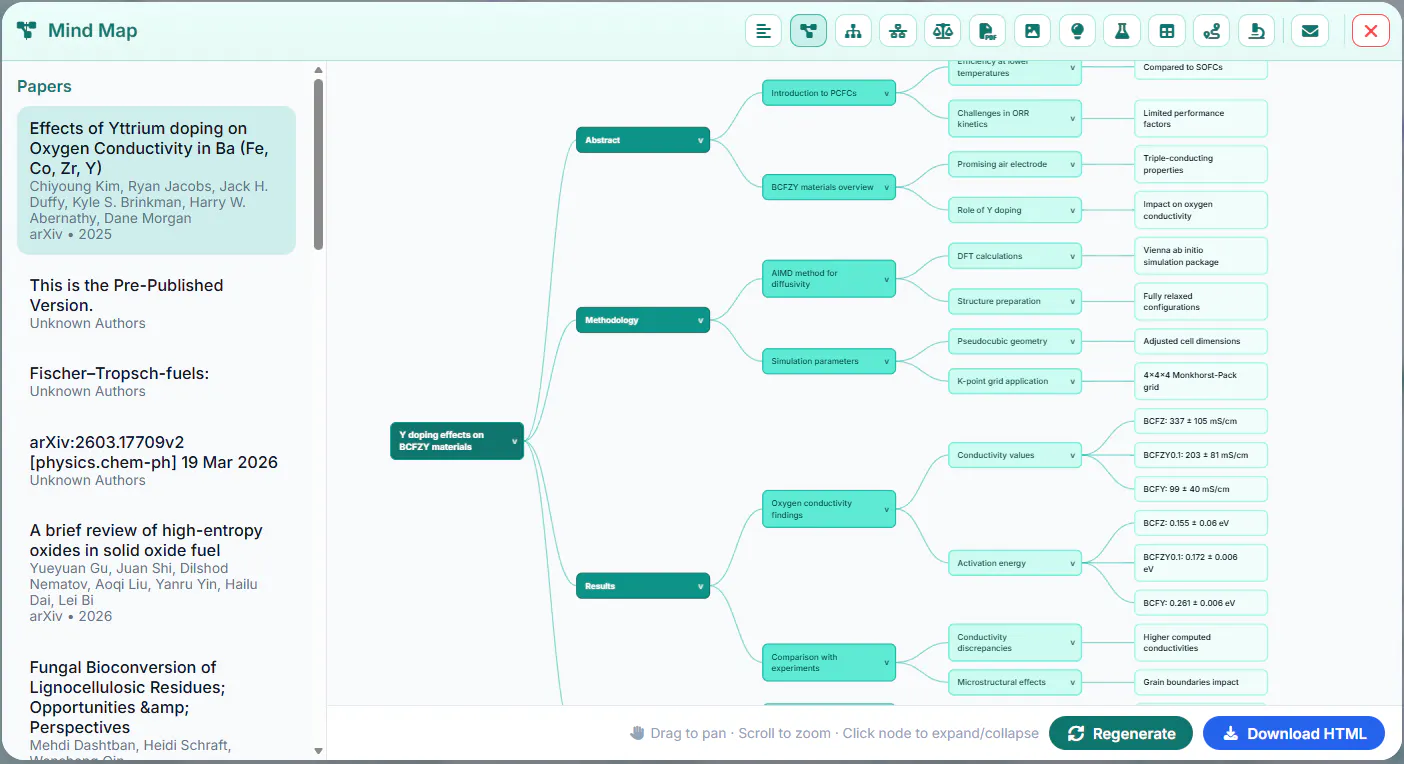Click the 'Fully relaxed configurations' leaf node
Screen dimensions: 1404x764
point(1200,301)
